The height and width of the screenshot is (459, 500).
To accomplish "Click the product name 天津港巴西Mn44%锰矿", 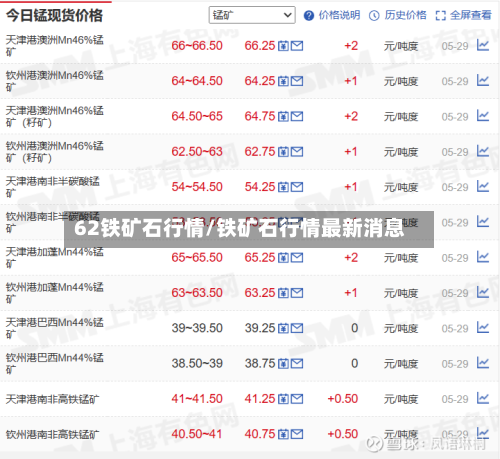I will point(55,328).
